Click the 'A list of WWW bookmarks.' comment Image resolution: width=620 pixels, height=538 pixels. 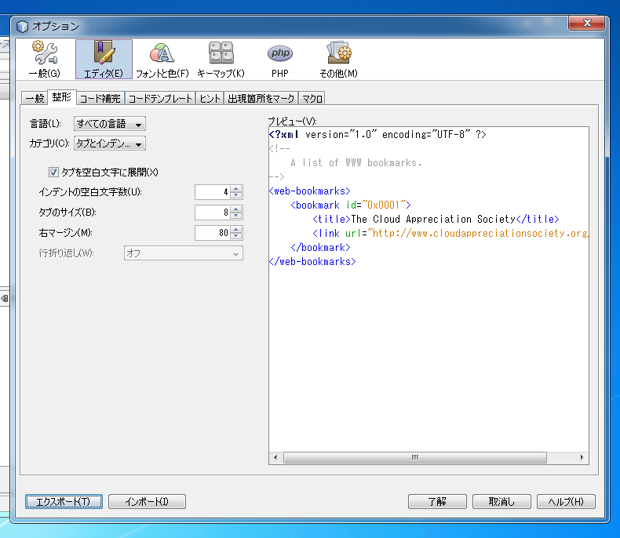(356, 163)
